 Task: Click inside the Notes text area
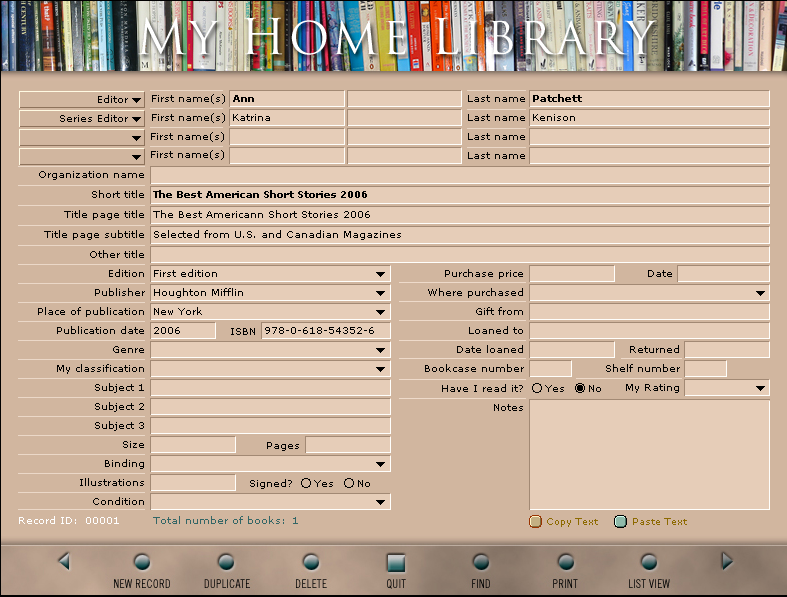click(x=649, y=455)
